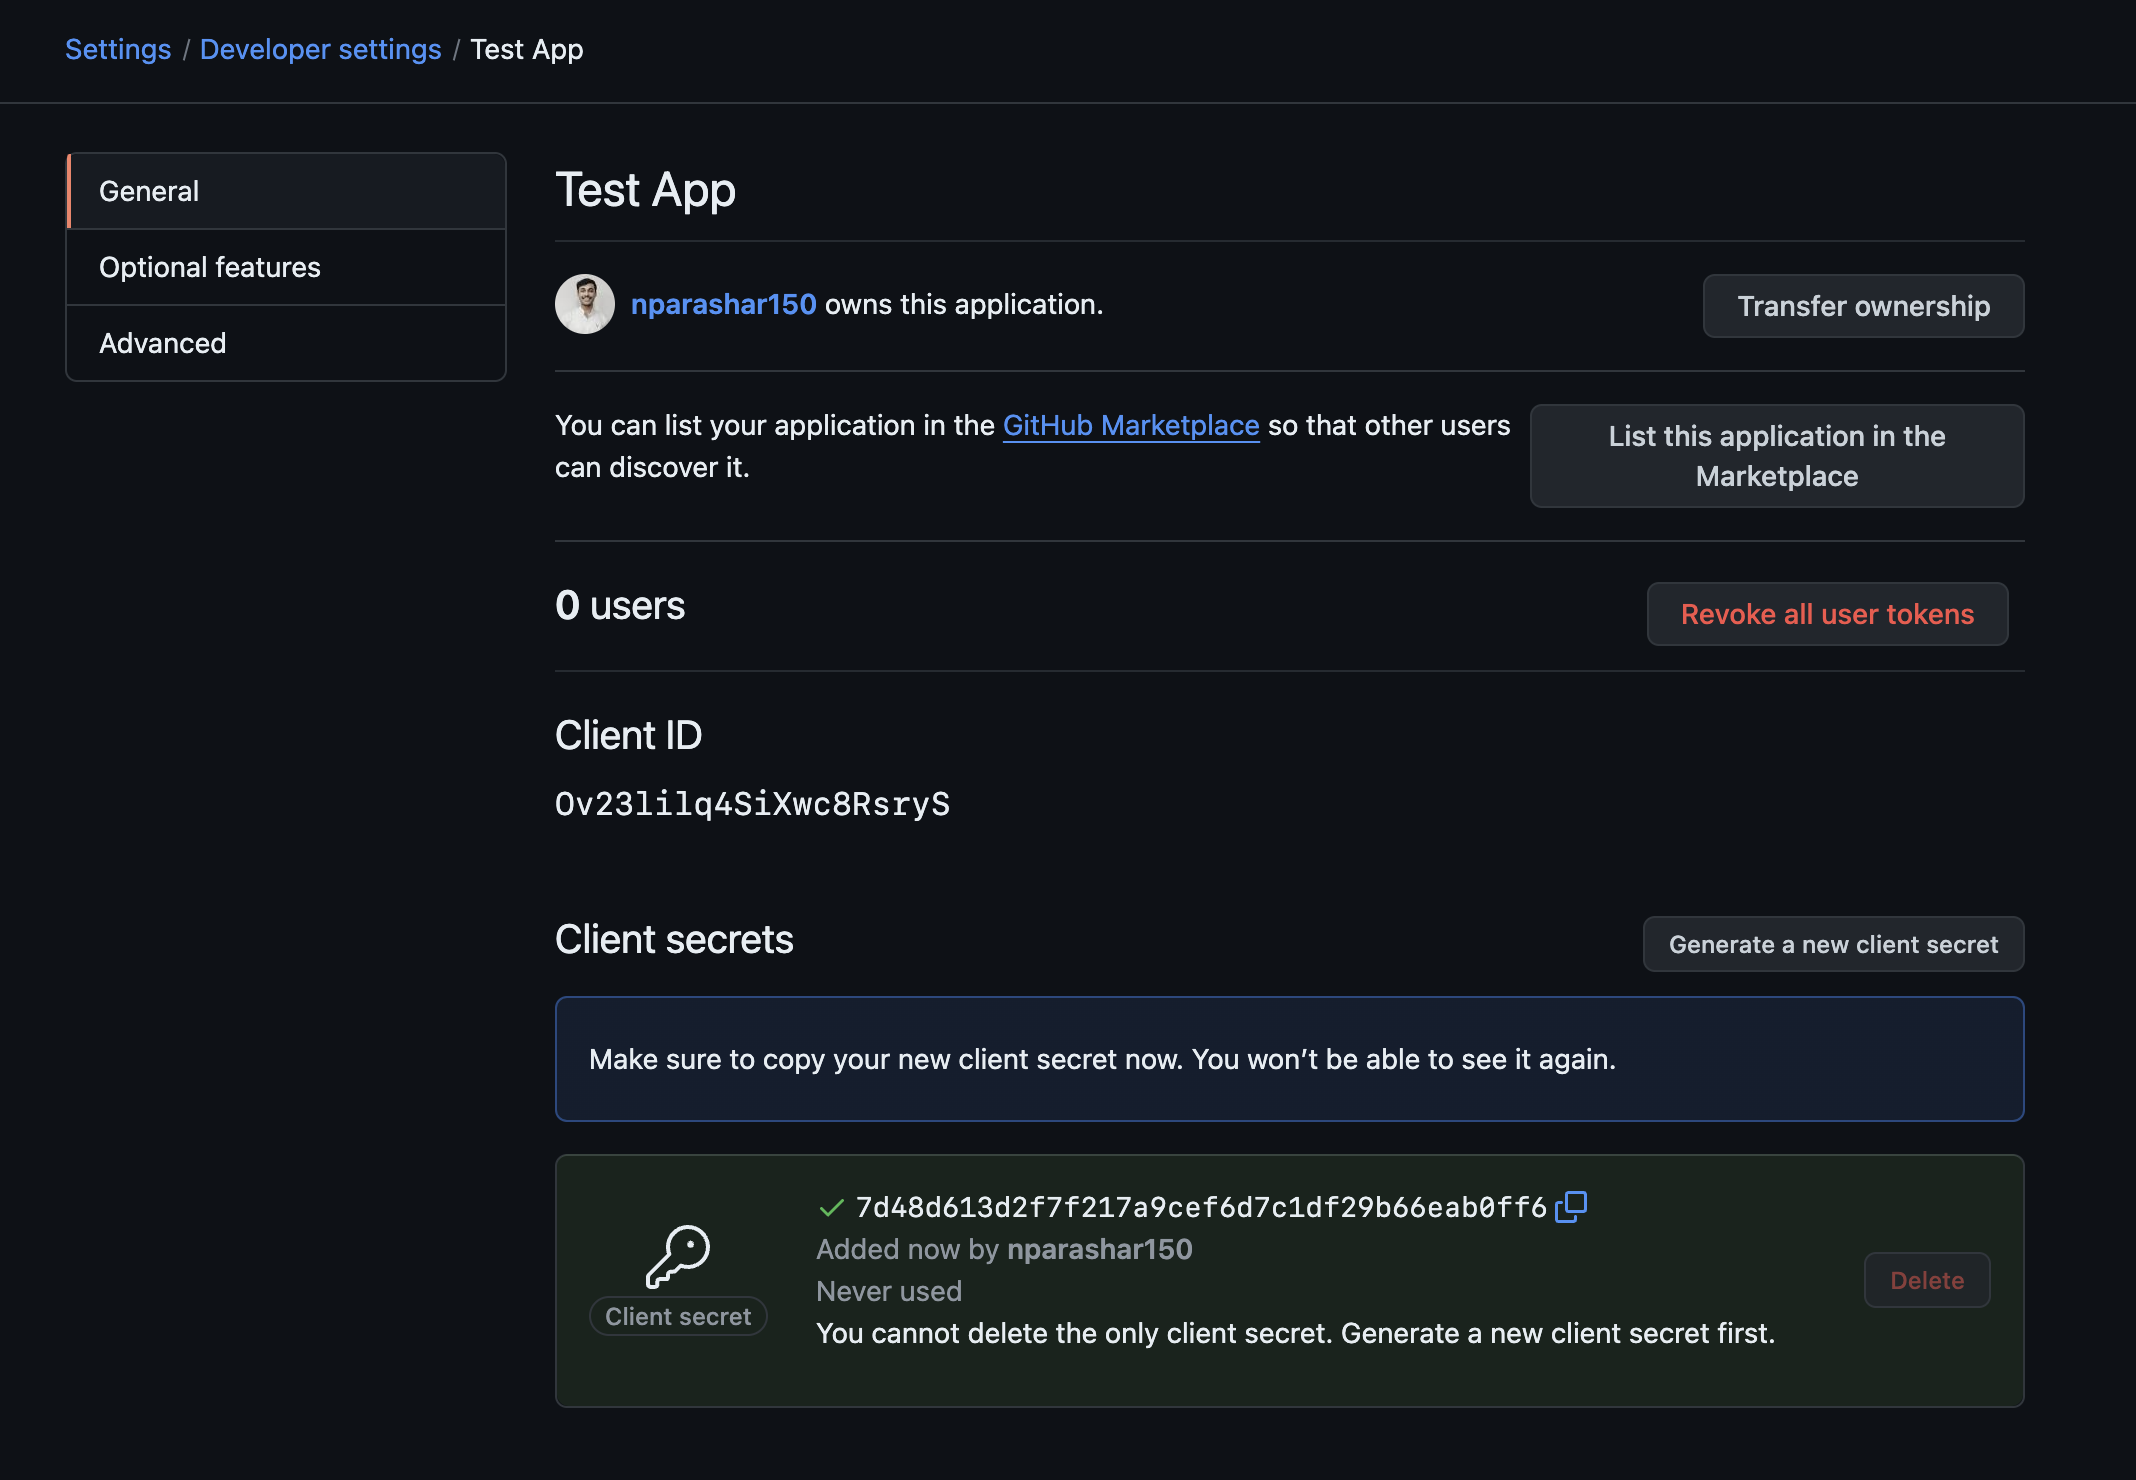Navigate to Settings breadcrumb link
The width and height of the screenshot is (2136, 1480).
[118, 49]
